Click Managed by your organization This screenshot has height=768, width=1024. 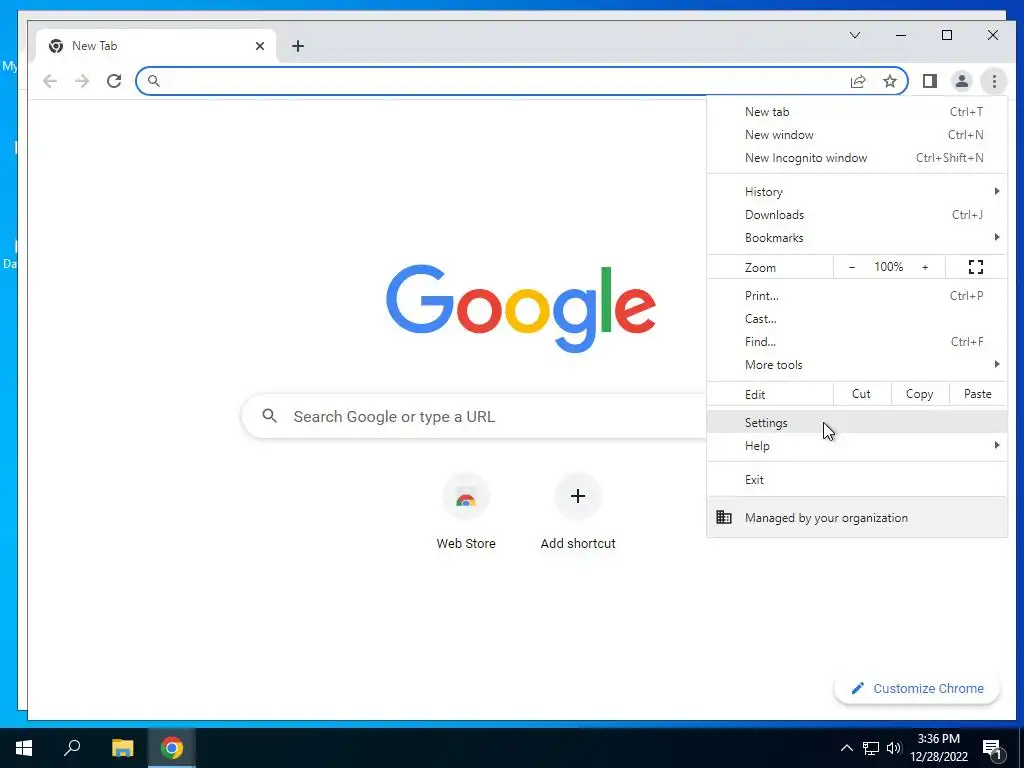[857, 517]
